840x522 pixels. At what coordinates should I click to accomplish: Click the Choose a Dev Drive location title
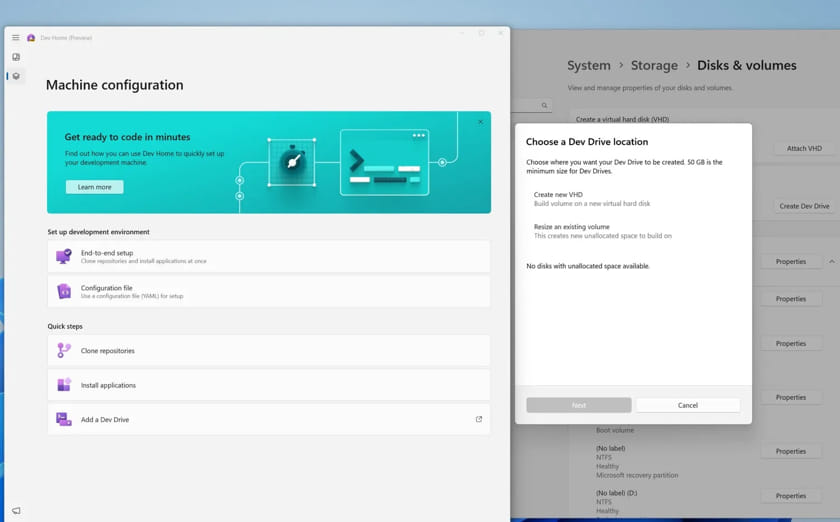[587, 142]
